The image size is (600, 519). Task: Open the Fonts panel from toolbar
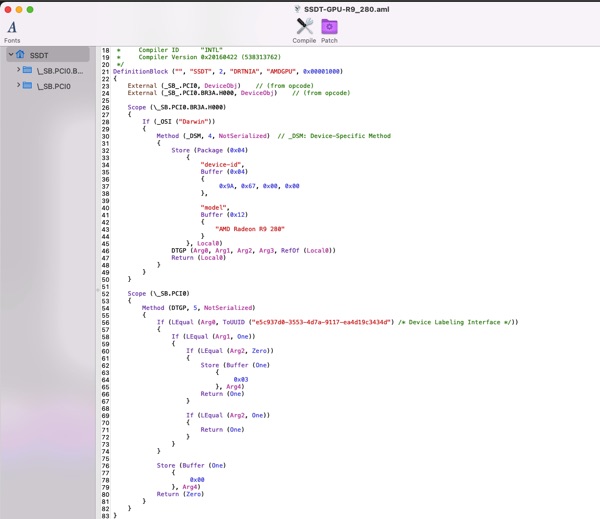(x=12, y=29)
